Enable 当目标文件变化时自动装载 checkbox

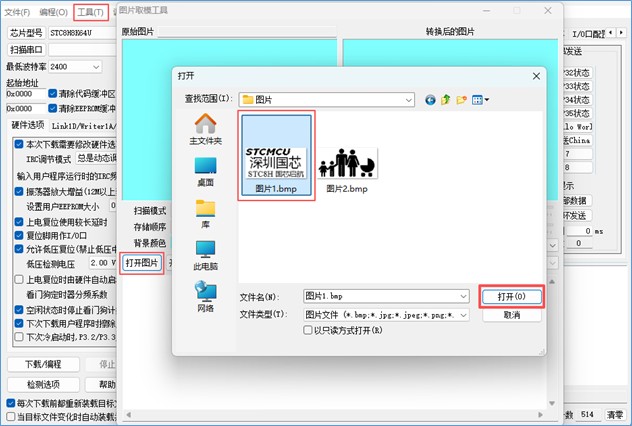pyautogui.click(x=11, y=416)
